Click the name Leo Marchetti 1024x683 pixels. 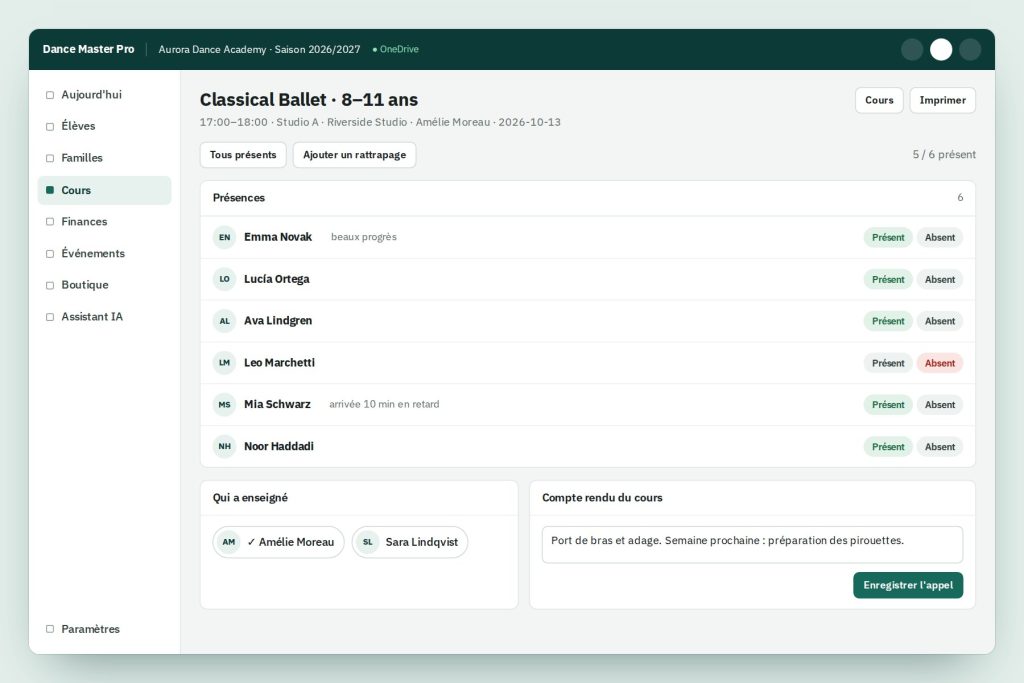click(x=280, y=362)
